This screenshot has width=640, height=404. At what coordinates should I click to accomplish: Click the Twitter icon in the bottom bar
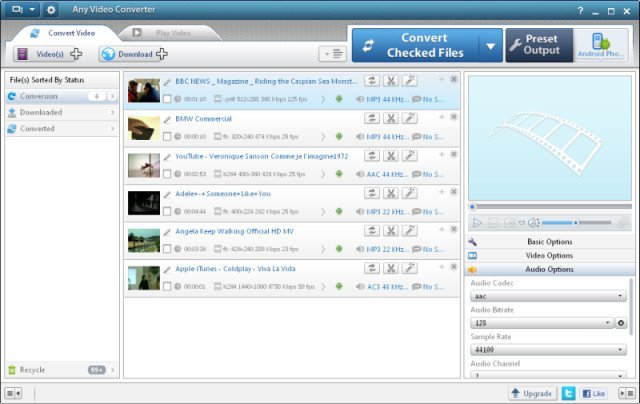click(x=568, y=393)
